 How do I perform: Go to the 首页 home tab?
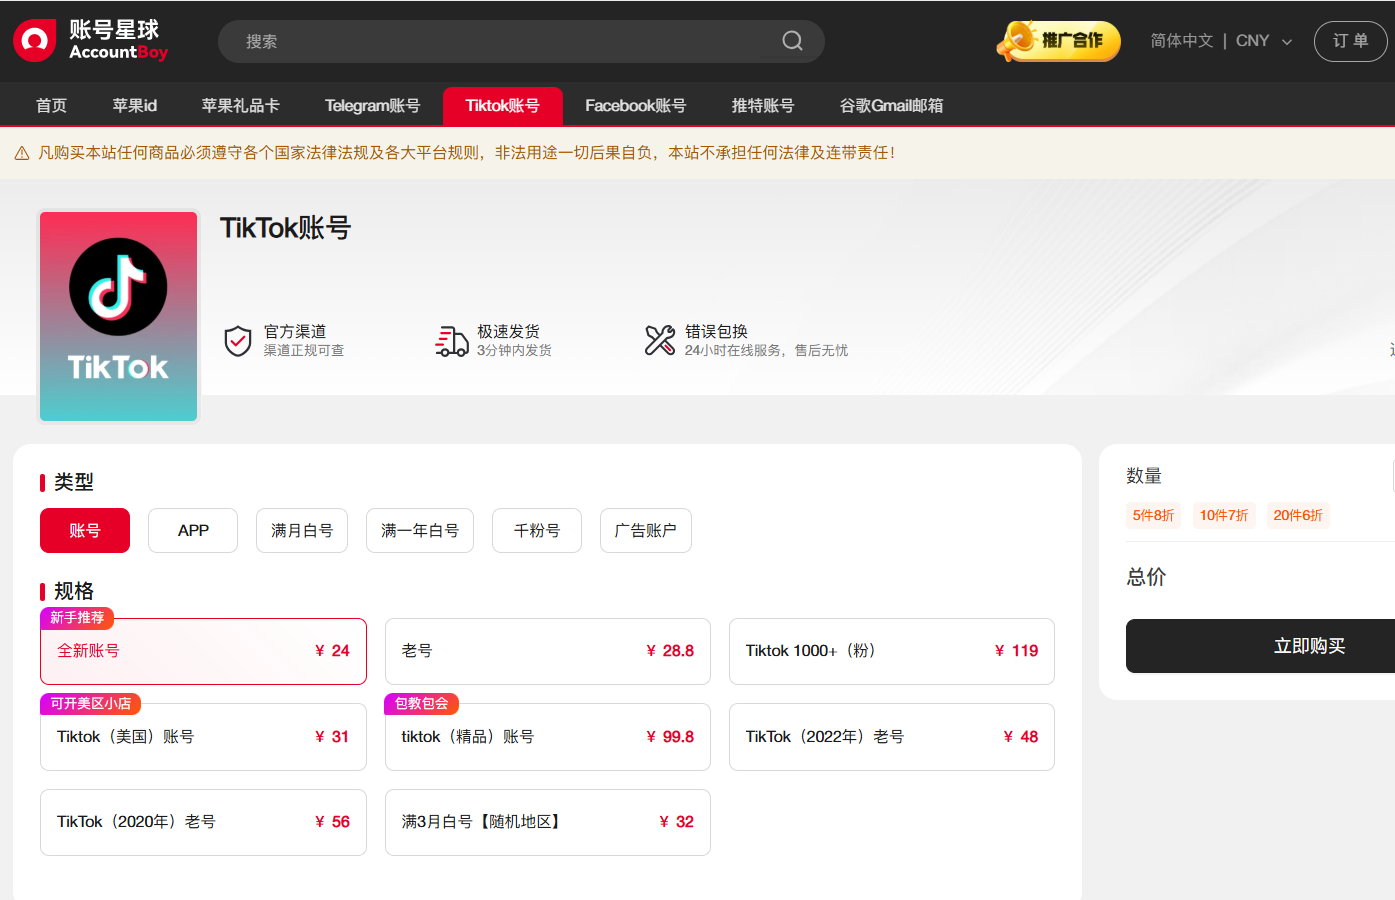[52, 106]
